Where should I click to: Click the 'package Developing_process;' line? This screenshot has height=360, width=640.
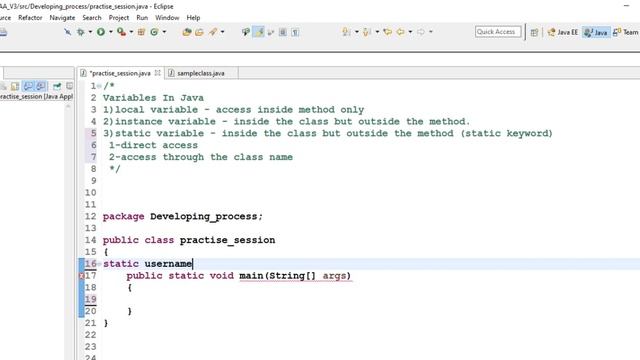tap(183, 216)
